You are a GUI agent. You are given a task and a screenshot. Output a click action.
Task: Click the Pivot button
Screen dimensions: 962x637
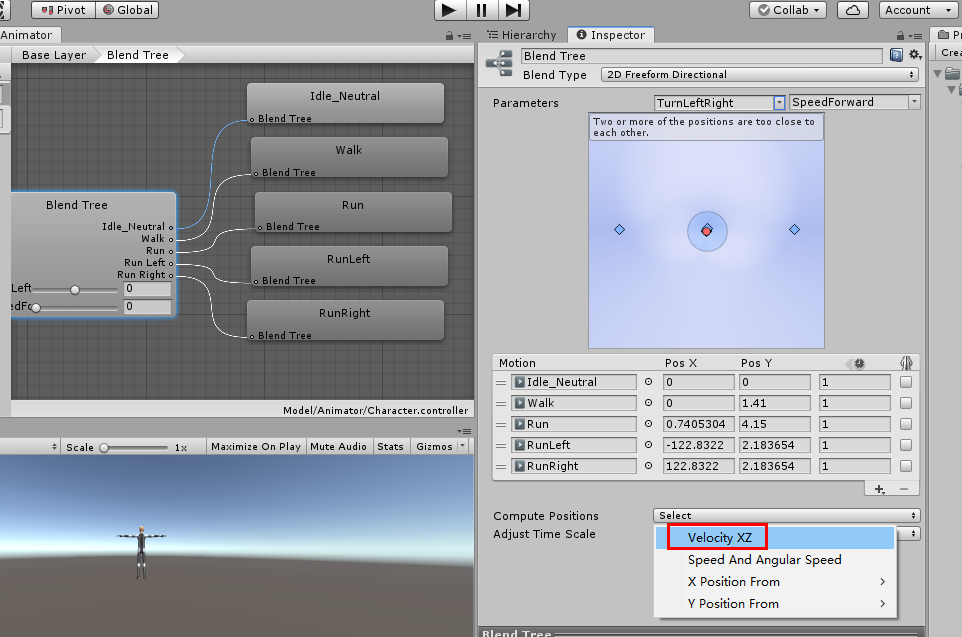[x=62, y=10]
